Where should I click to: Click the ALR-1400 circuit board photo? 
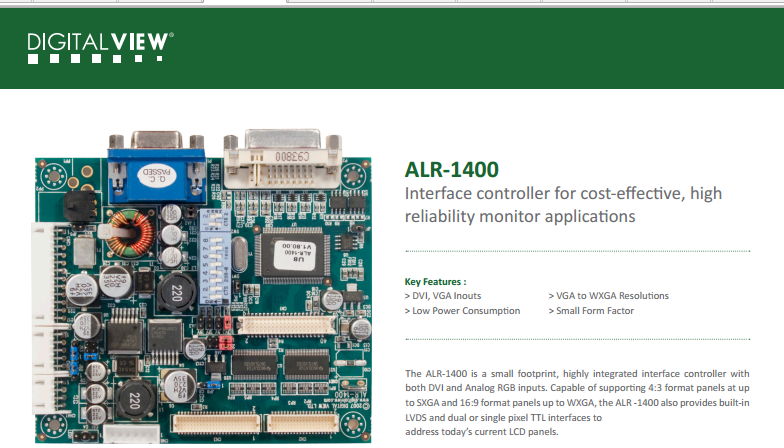point(203,286)
